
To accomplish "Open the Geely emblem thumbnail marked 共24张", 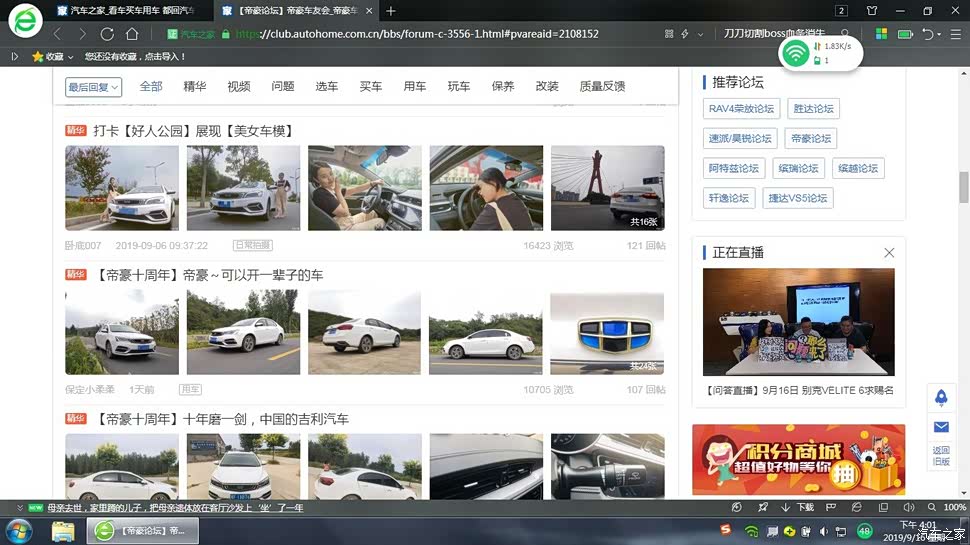I will [607, 333].
